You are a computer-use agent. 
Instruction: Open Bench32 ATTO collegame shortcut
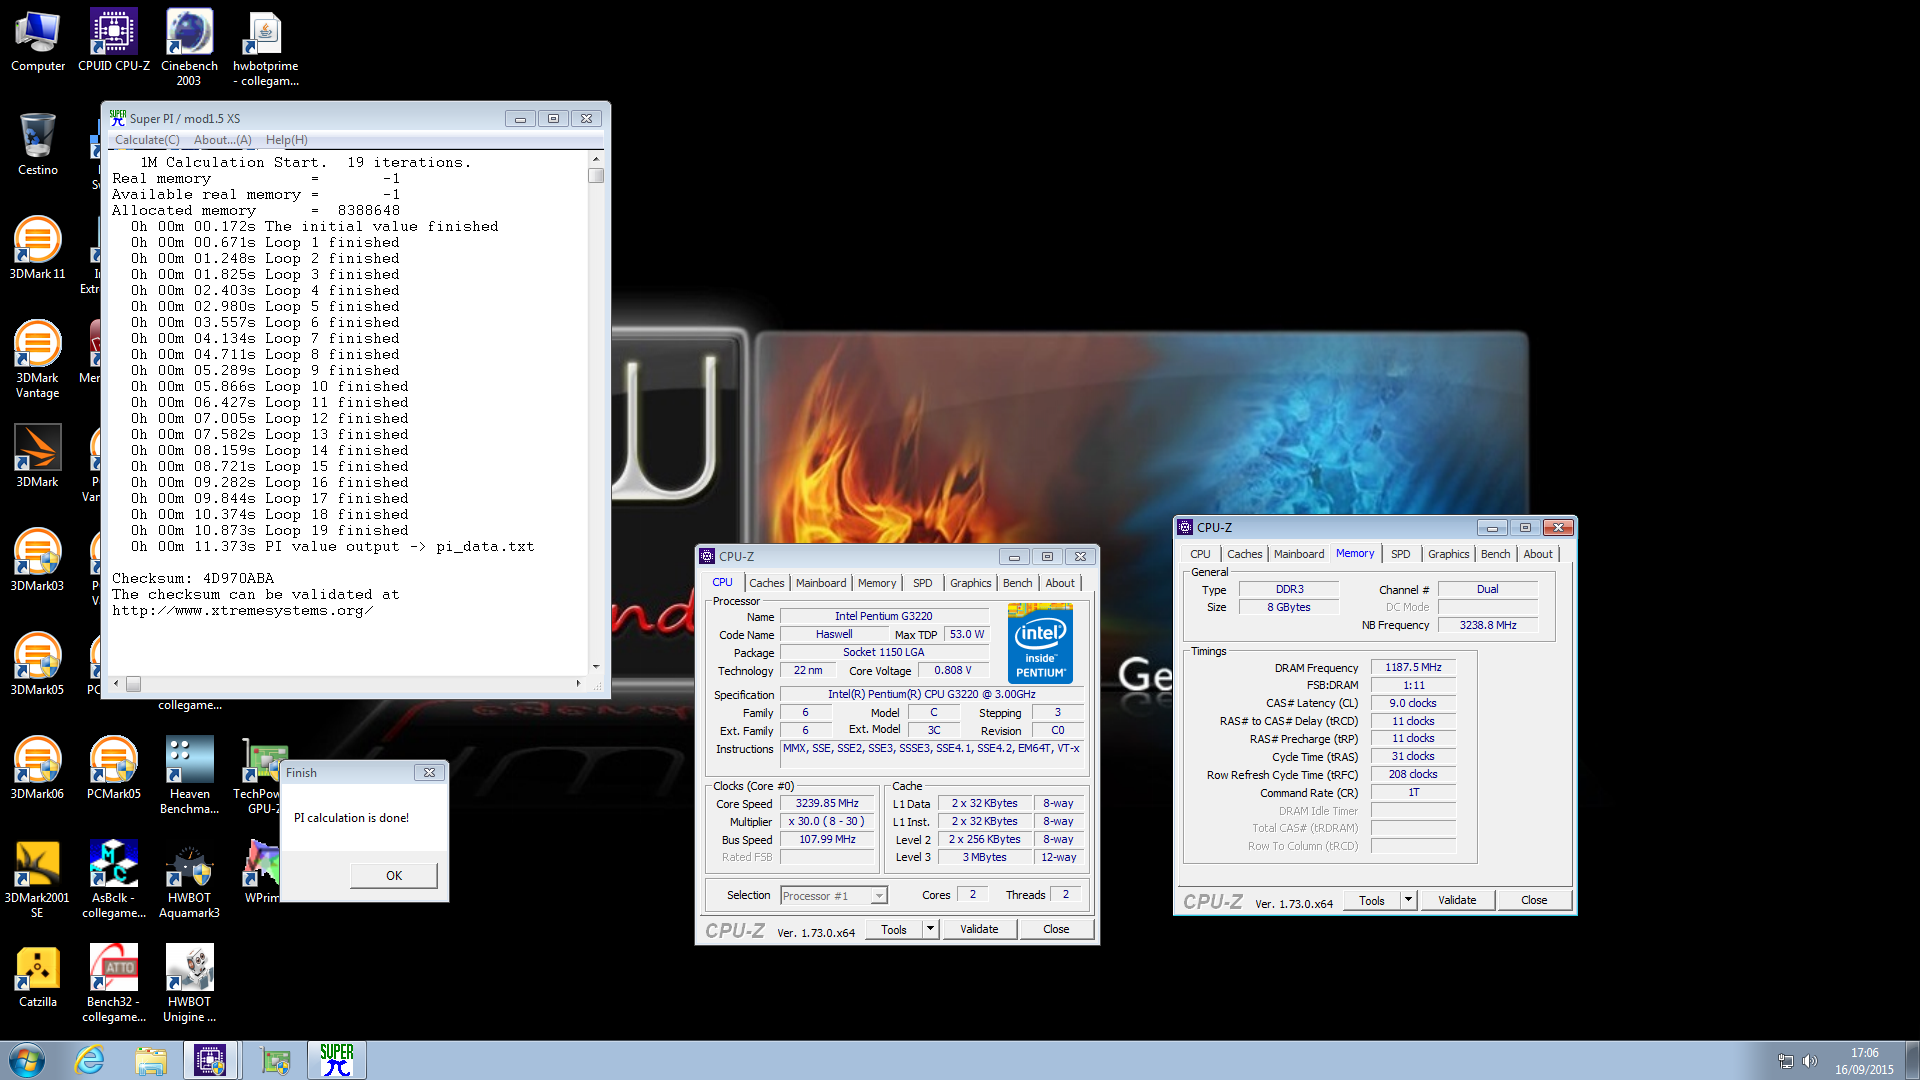pos(114,984)
